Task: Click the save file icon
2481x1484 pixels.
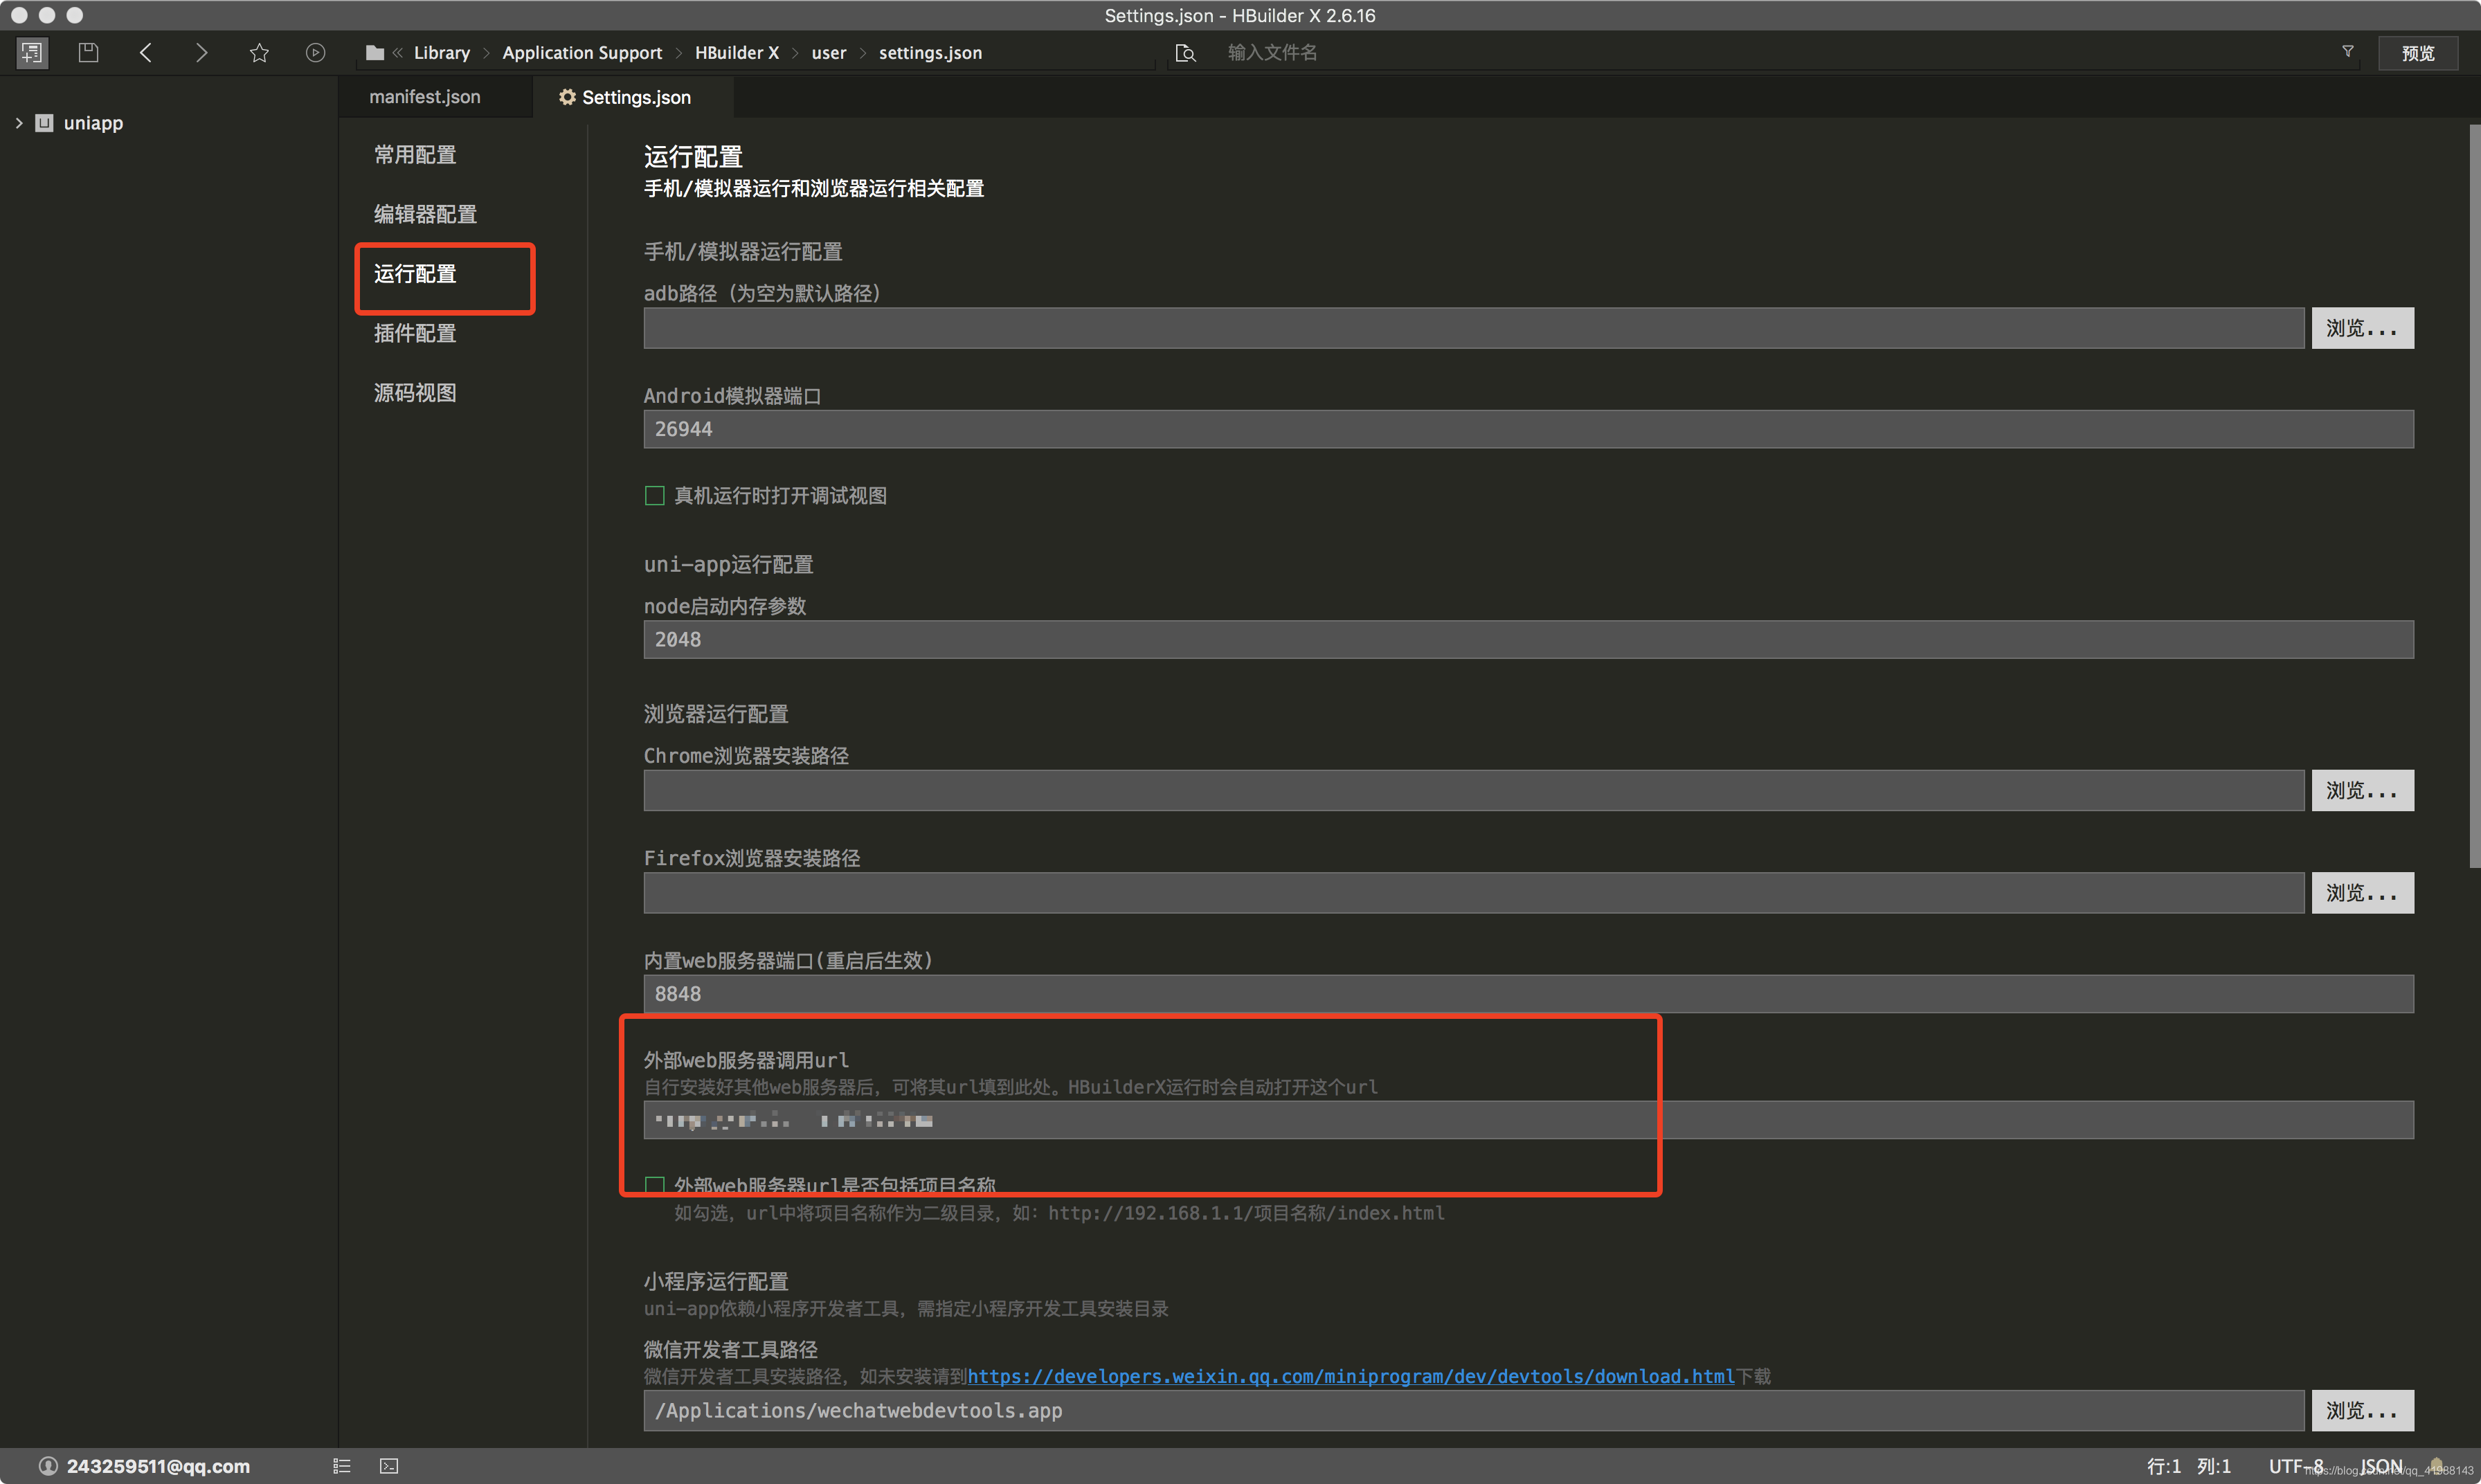Action: tap(88, 52)
